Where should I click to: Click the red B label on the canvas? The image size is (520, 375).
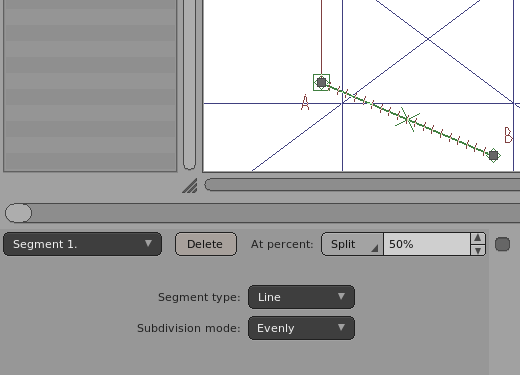click(x=508, y=135)
